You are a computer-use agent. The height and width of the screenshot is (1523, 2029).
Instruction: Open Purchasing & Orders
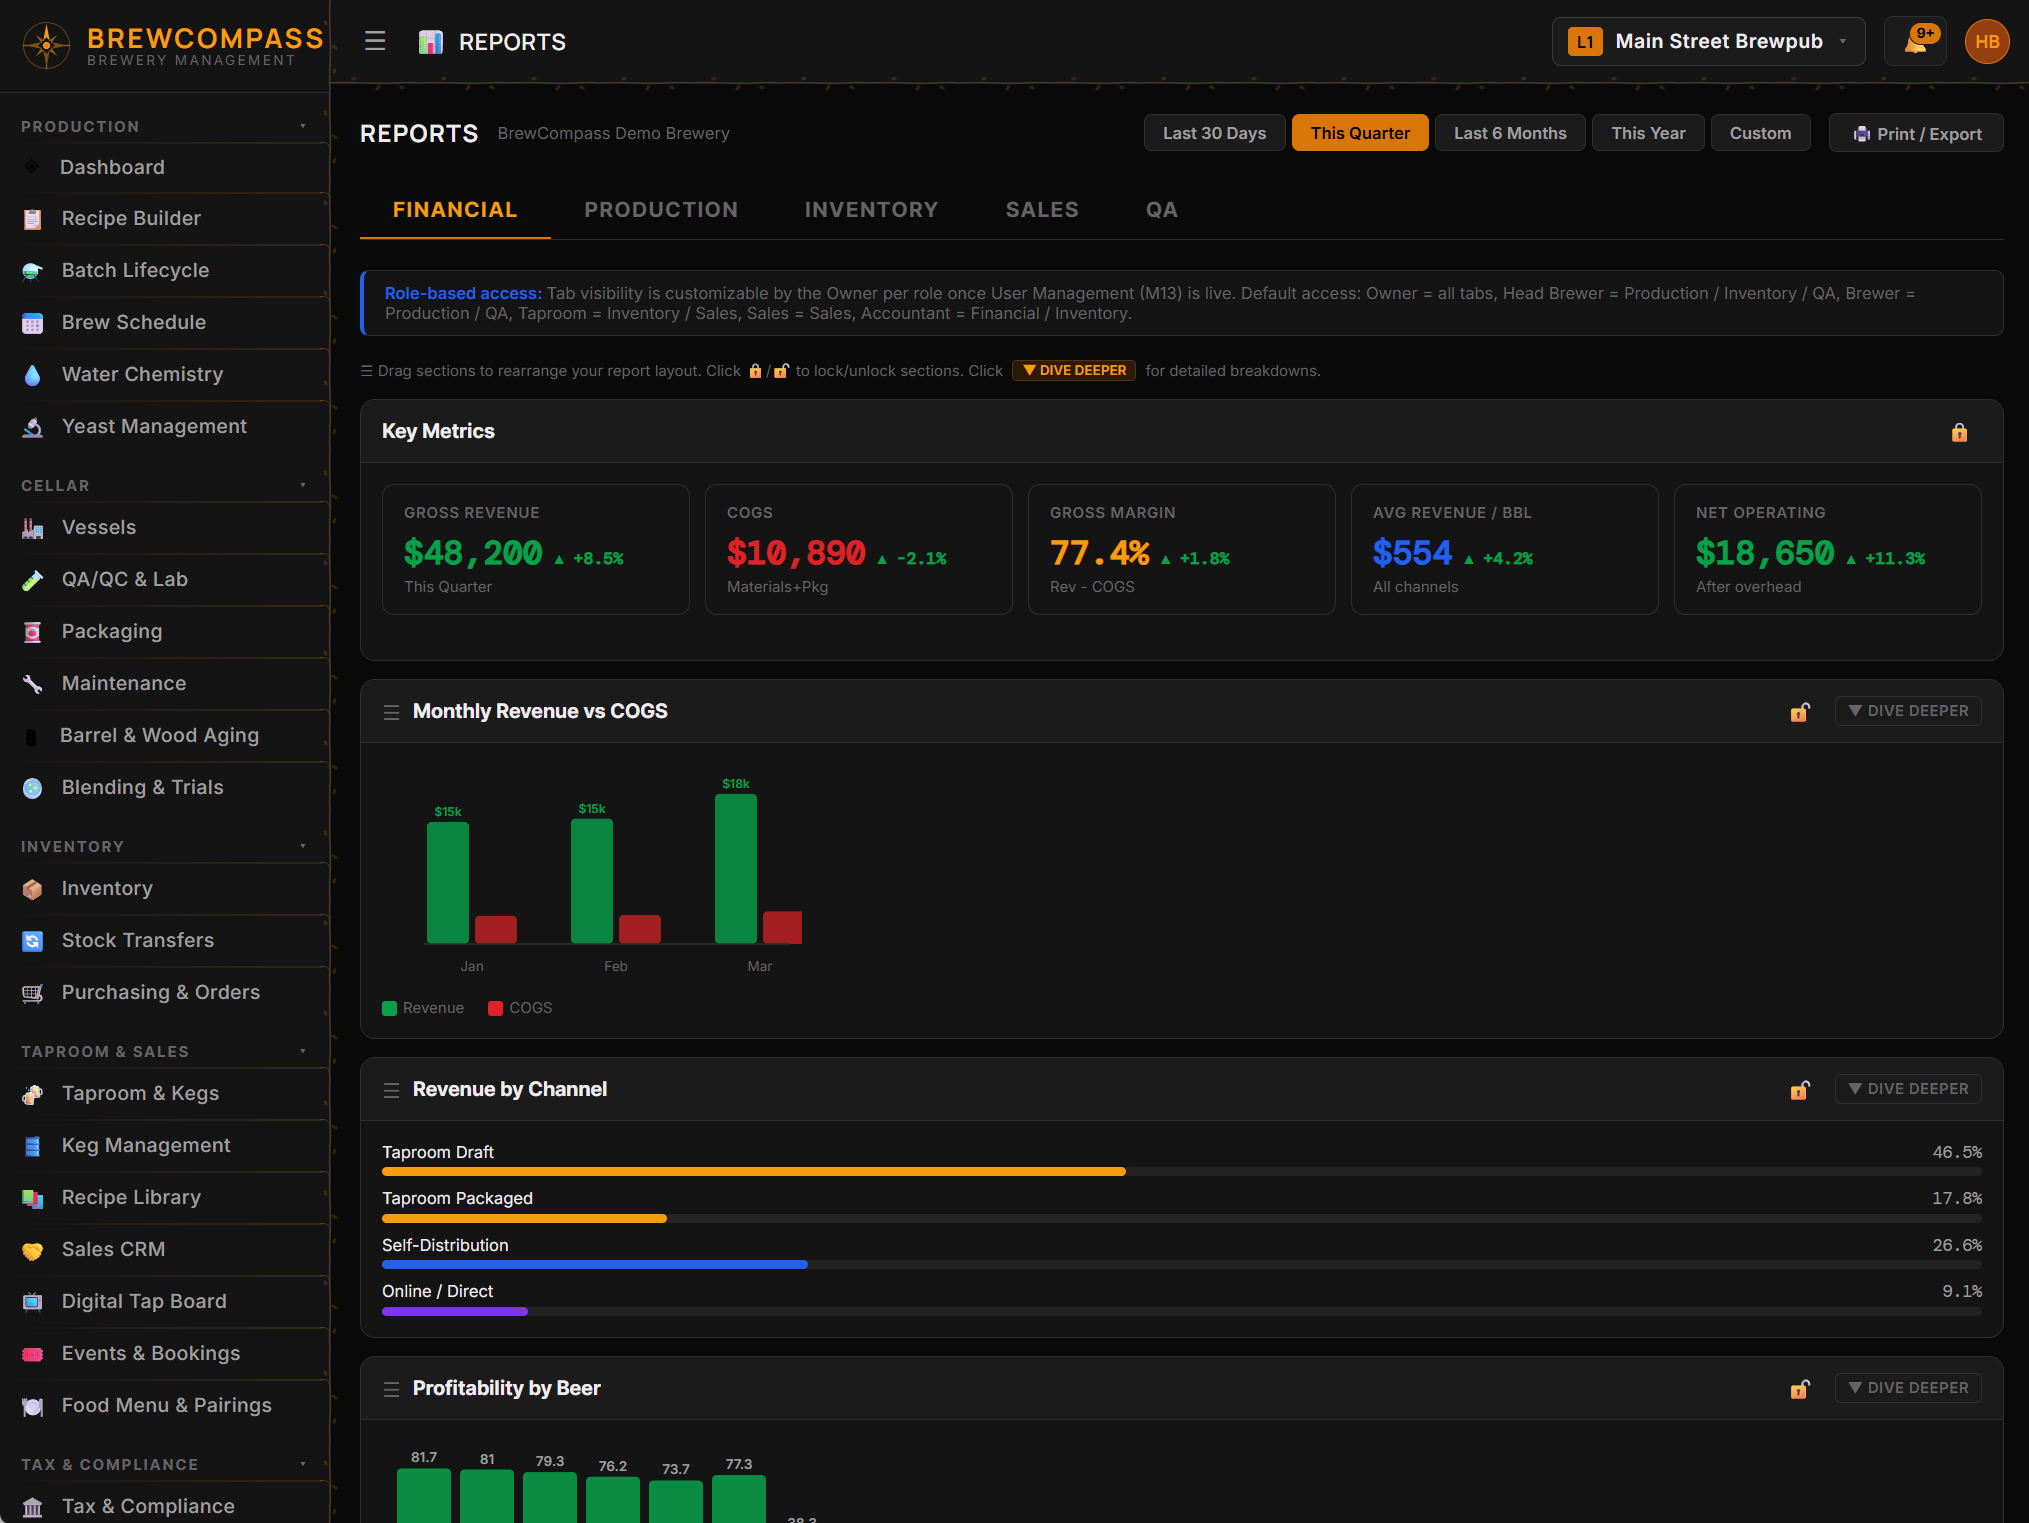tap(165, 992)
